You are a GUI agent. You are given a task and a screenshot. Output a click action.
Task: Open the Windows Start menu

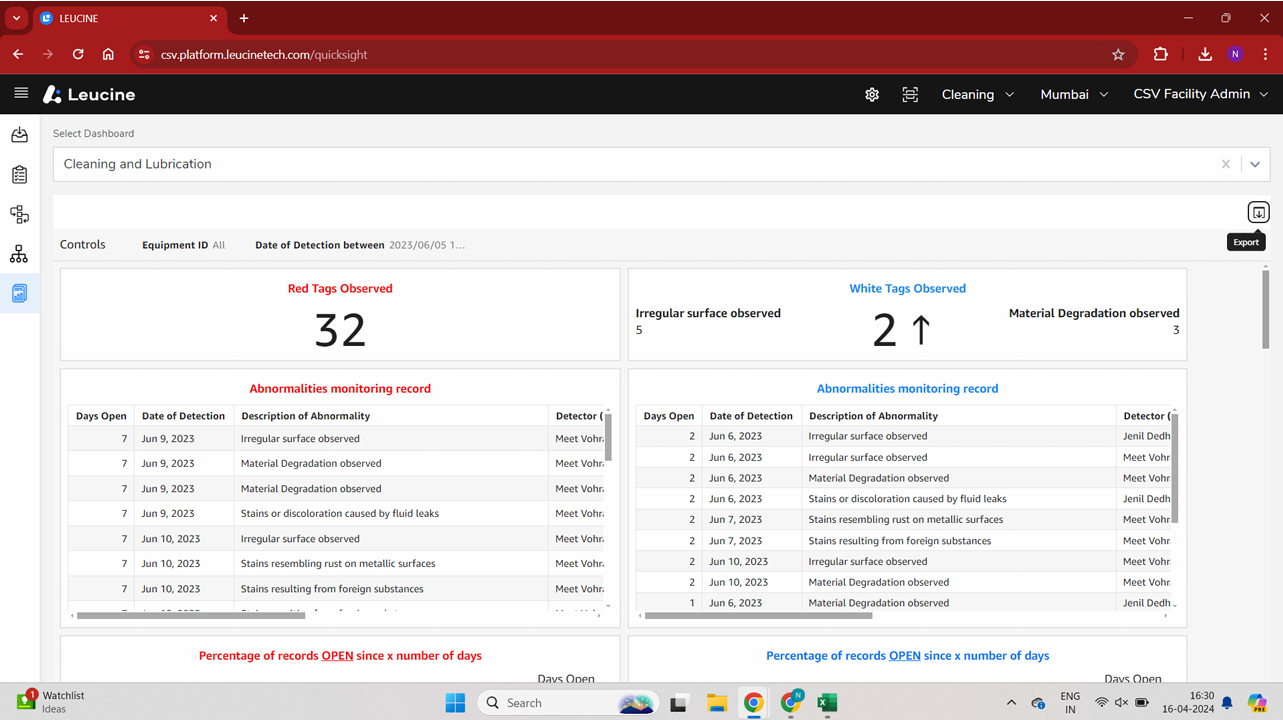(455, 702)
